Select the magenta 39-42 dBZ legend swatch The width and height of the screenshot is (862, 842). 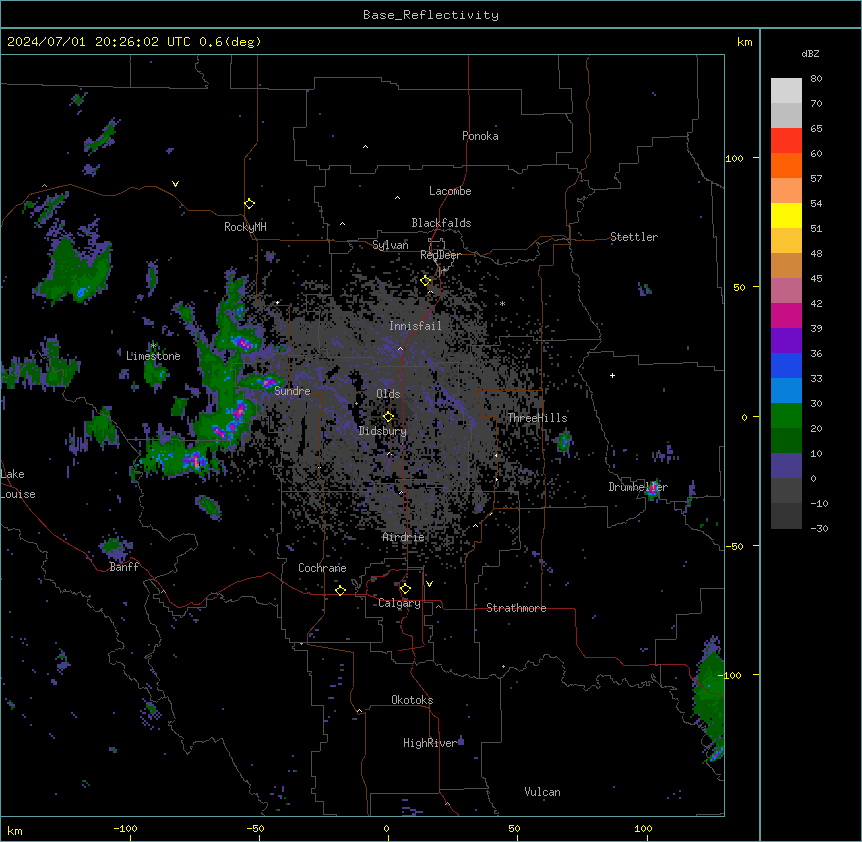point(786,315)
